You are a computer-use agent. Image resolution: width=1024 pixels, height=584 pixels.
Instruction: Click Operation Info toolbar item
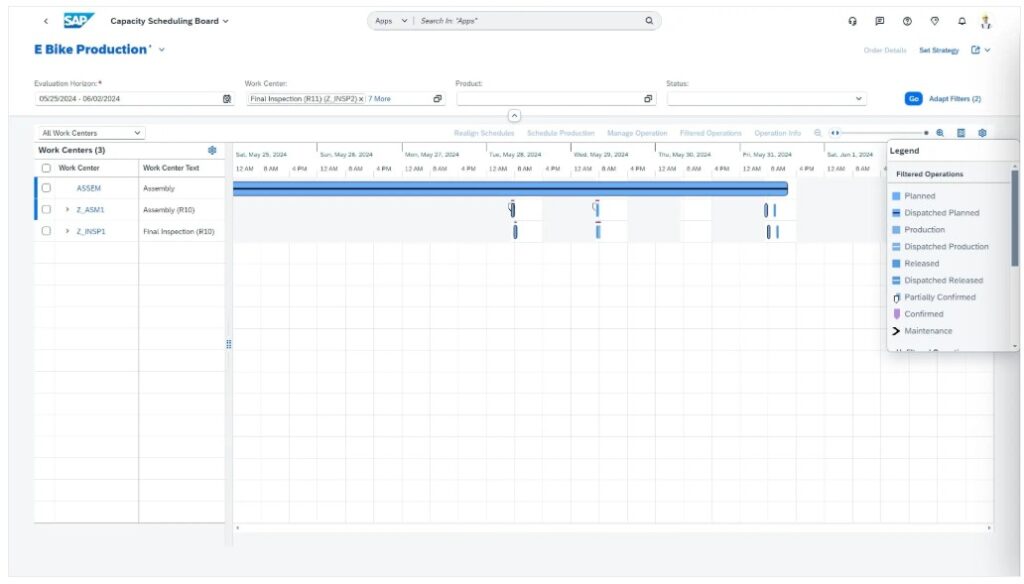click(x=777, y=133)
